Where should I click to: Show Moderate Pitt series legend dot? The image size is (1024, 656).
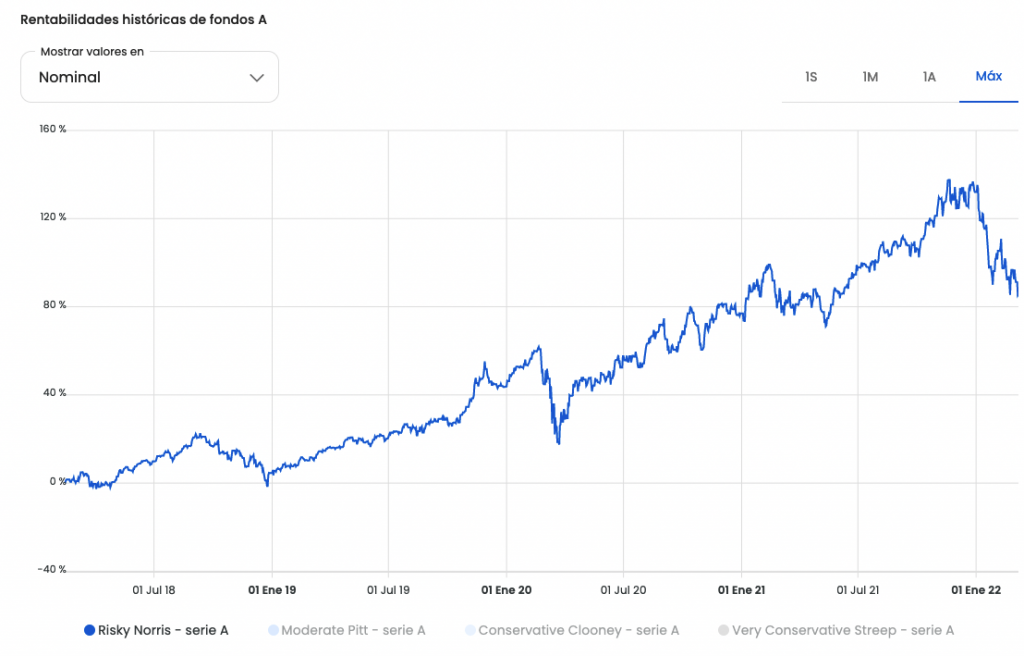[273, 631]
